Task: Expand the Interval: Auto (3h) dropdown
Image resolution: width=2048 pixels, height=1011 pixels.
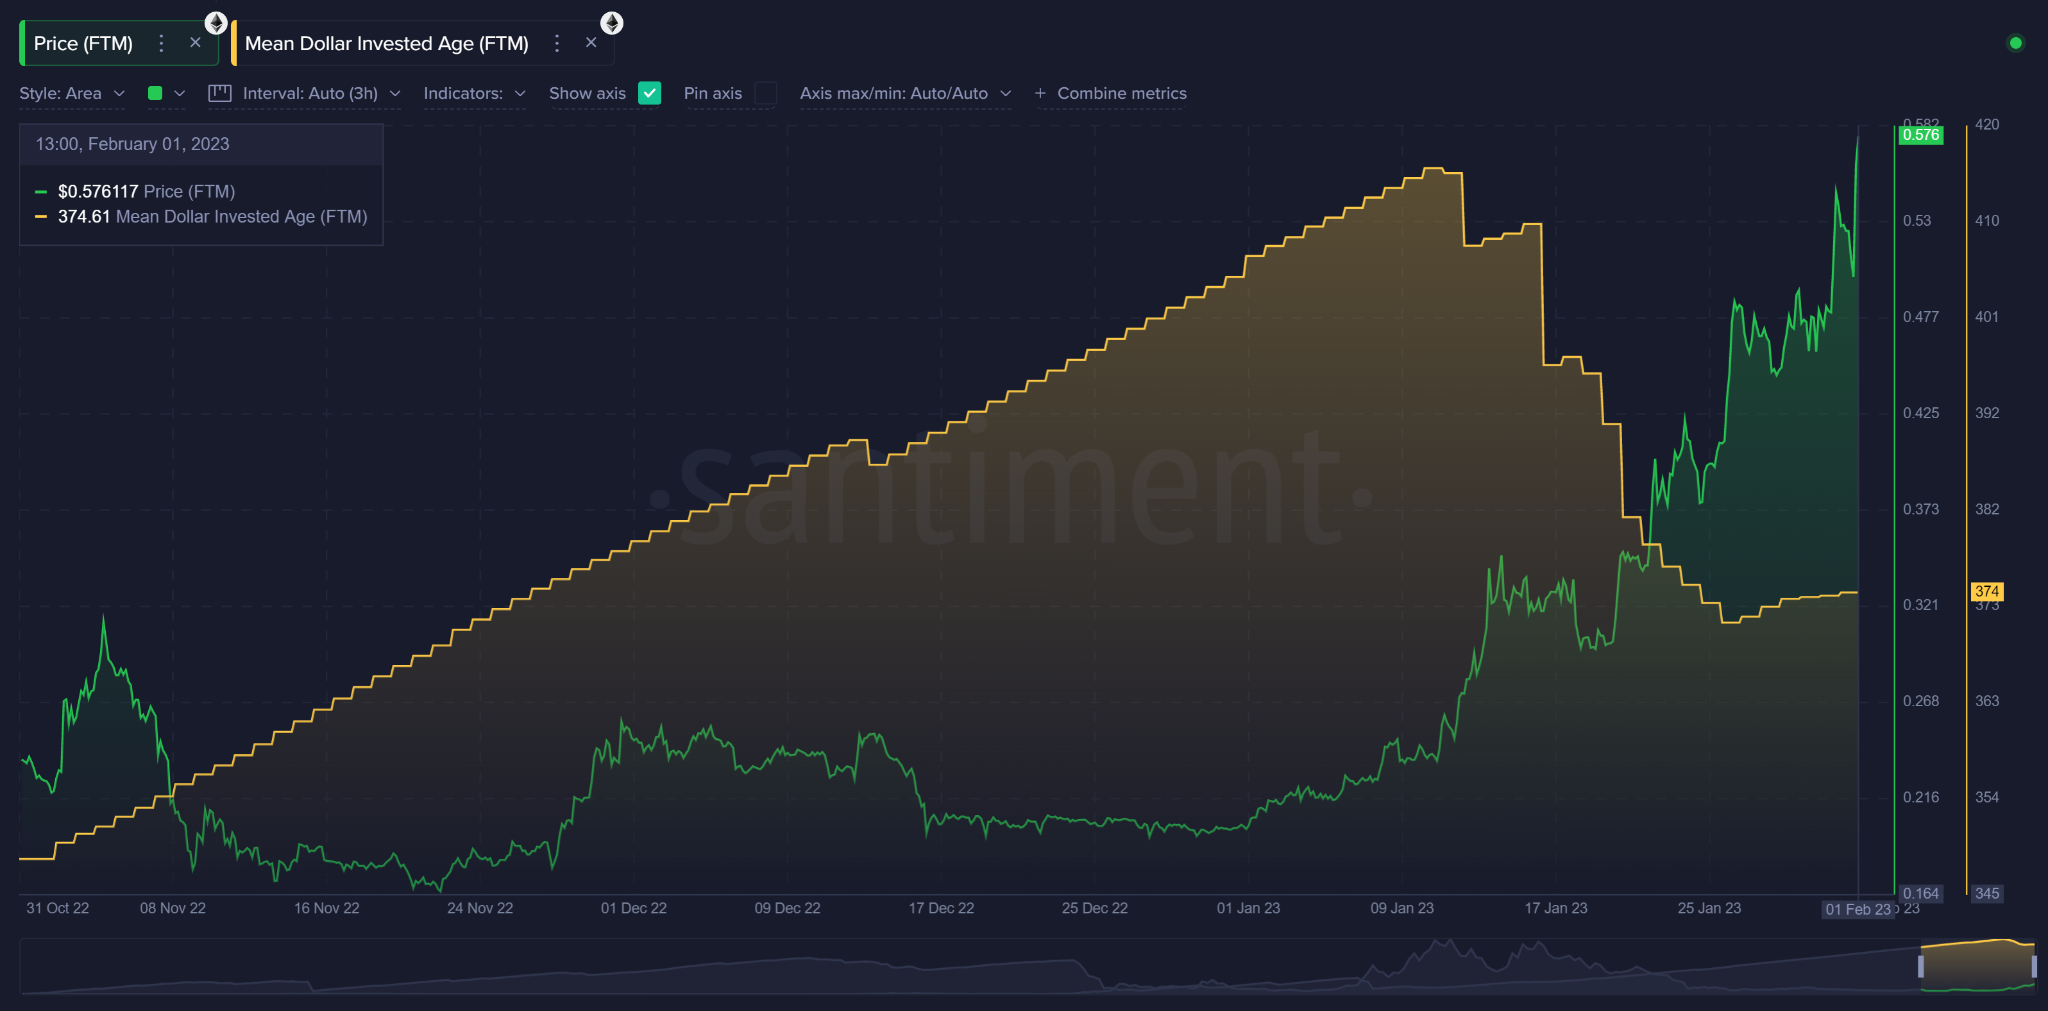Action: pyautogui.click(x=310, y=93)
